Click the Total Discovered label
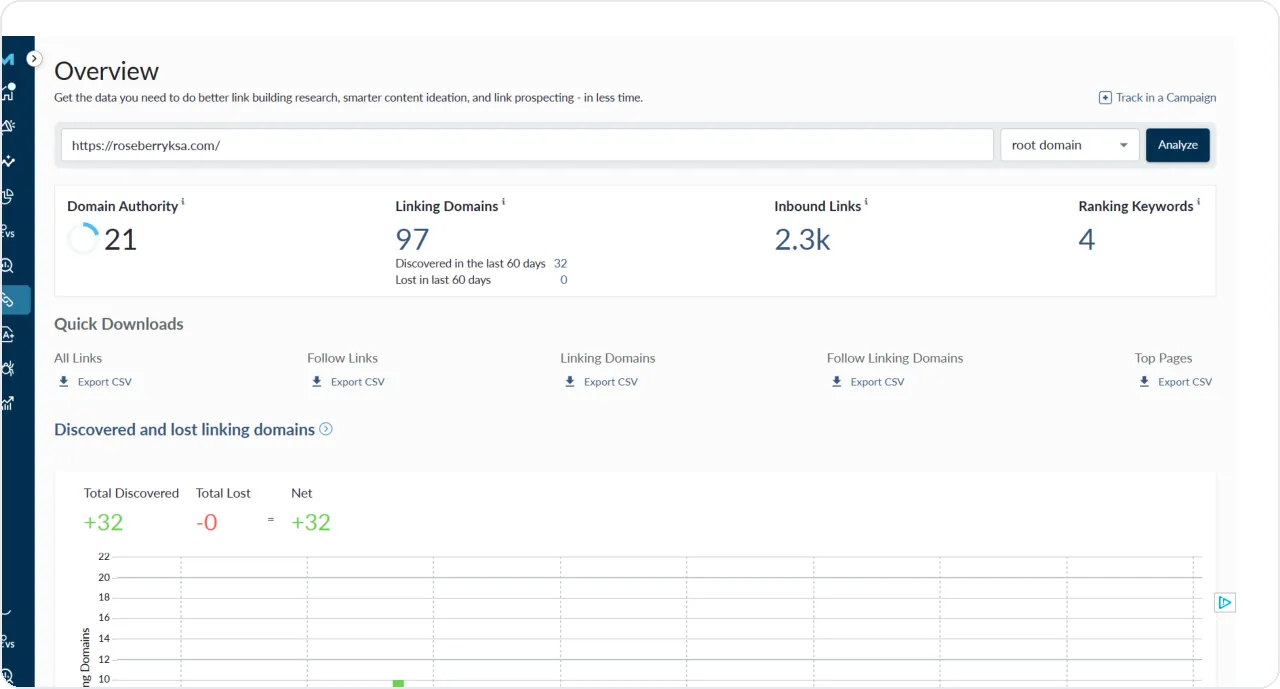Screen dimensions: 1280x689 tap(131, 493)
